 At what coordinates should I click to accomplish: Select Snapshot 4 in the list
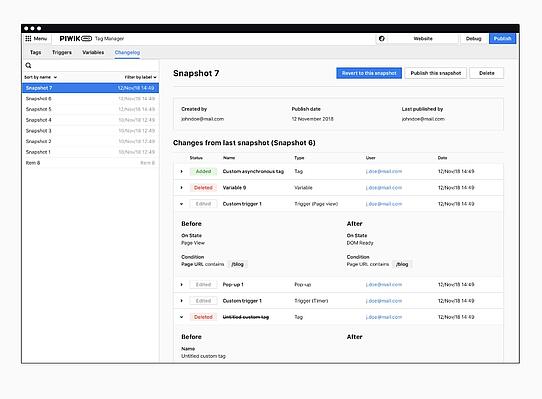point(90,120)
